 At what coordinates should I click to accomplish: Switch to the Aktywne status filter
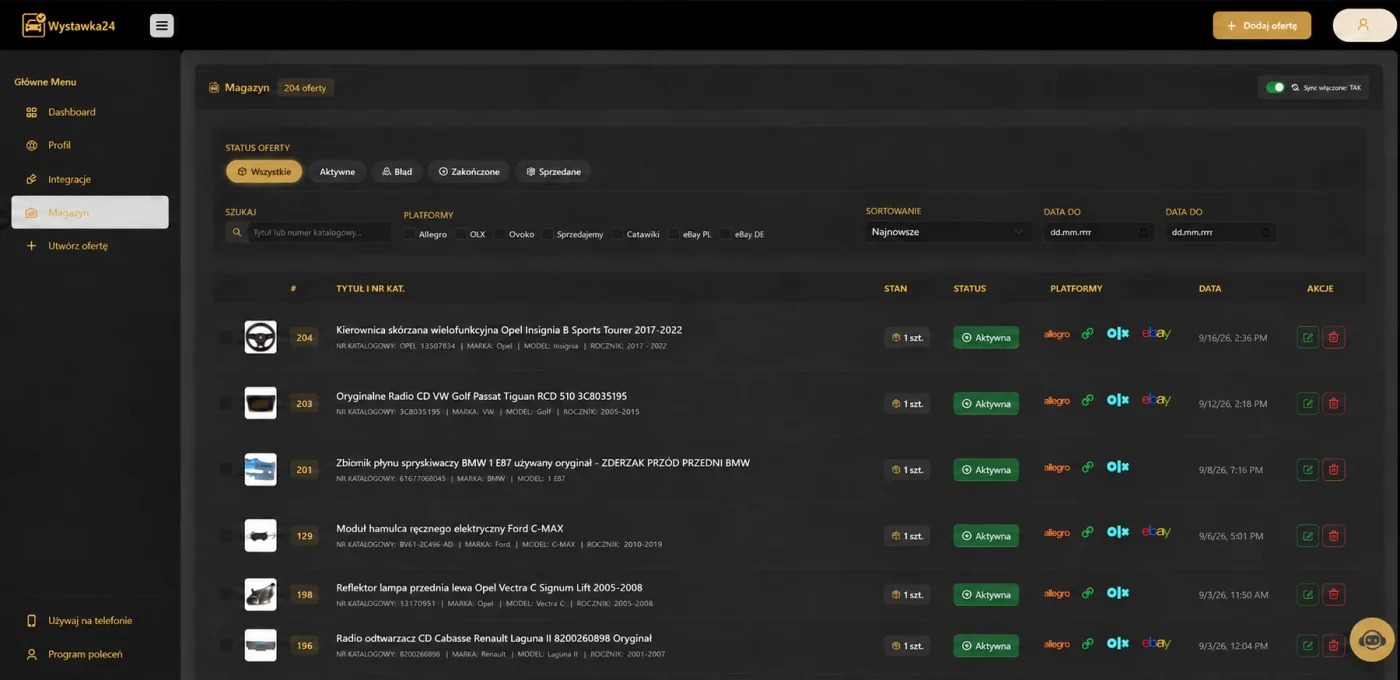337,172
